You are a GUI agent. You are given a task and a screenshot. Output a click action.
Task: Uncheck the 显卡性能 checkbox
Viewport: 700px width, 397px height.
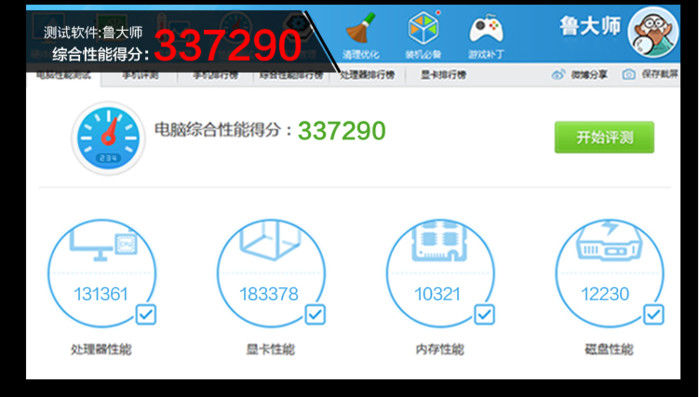(x=315, y=314)
